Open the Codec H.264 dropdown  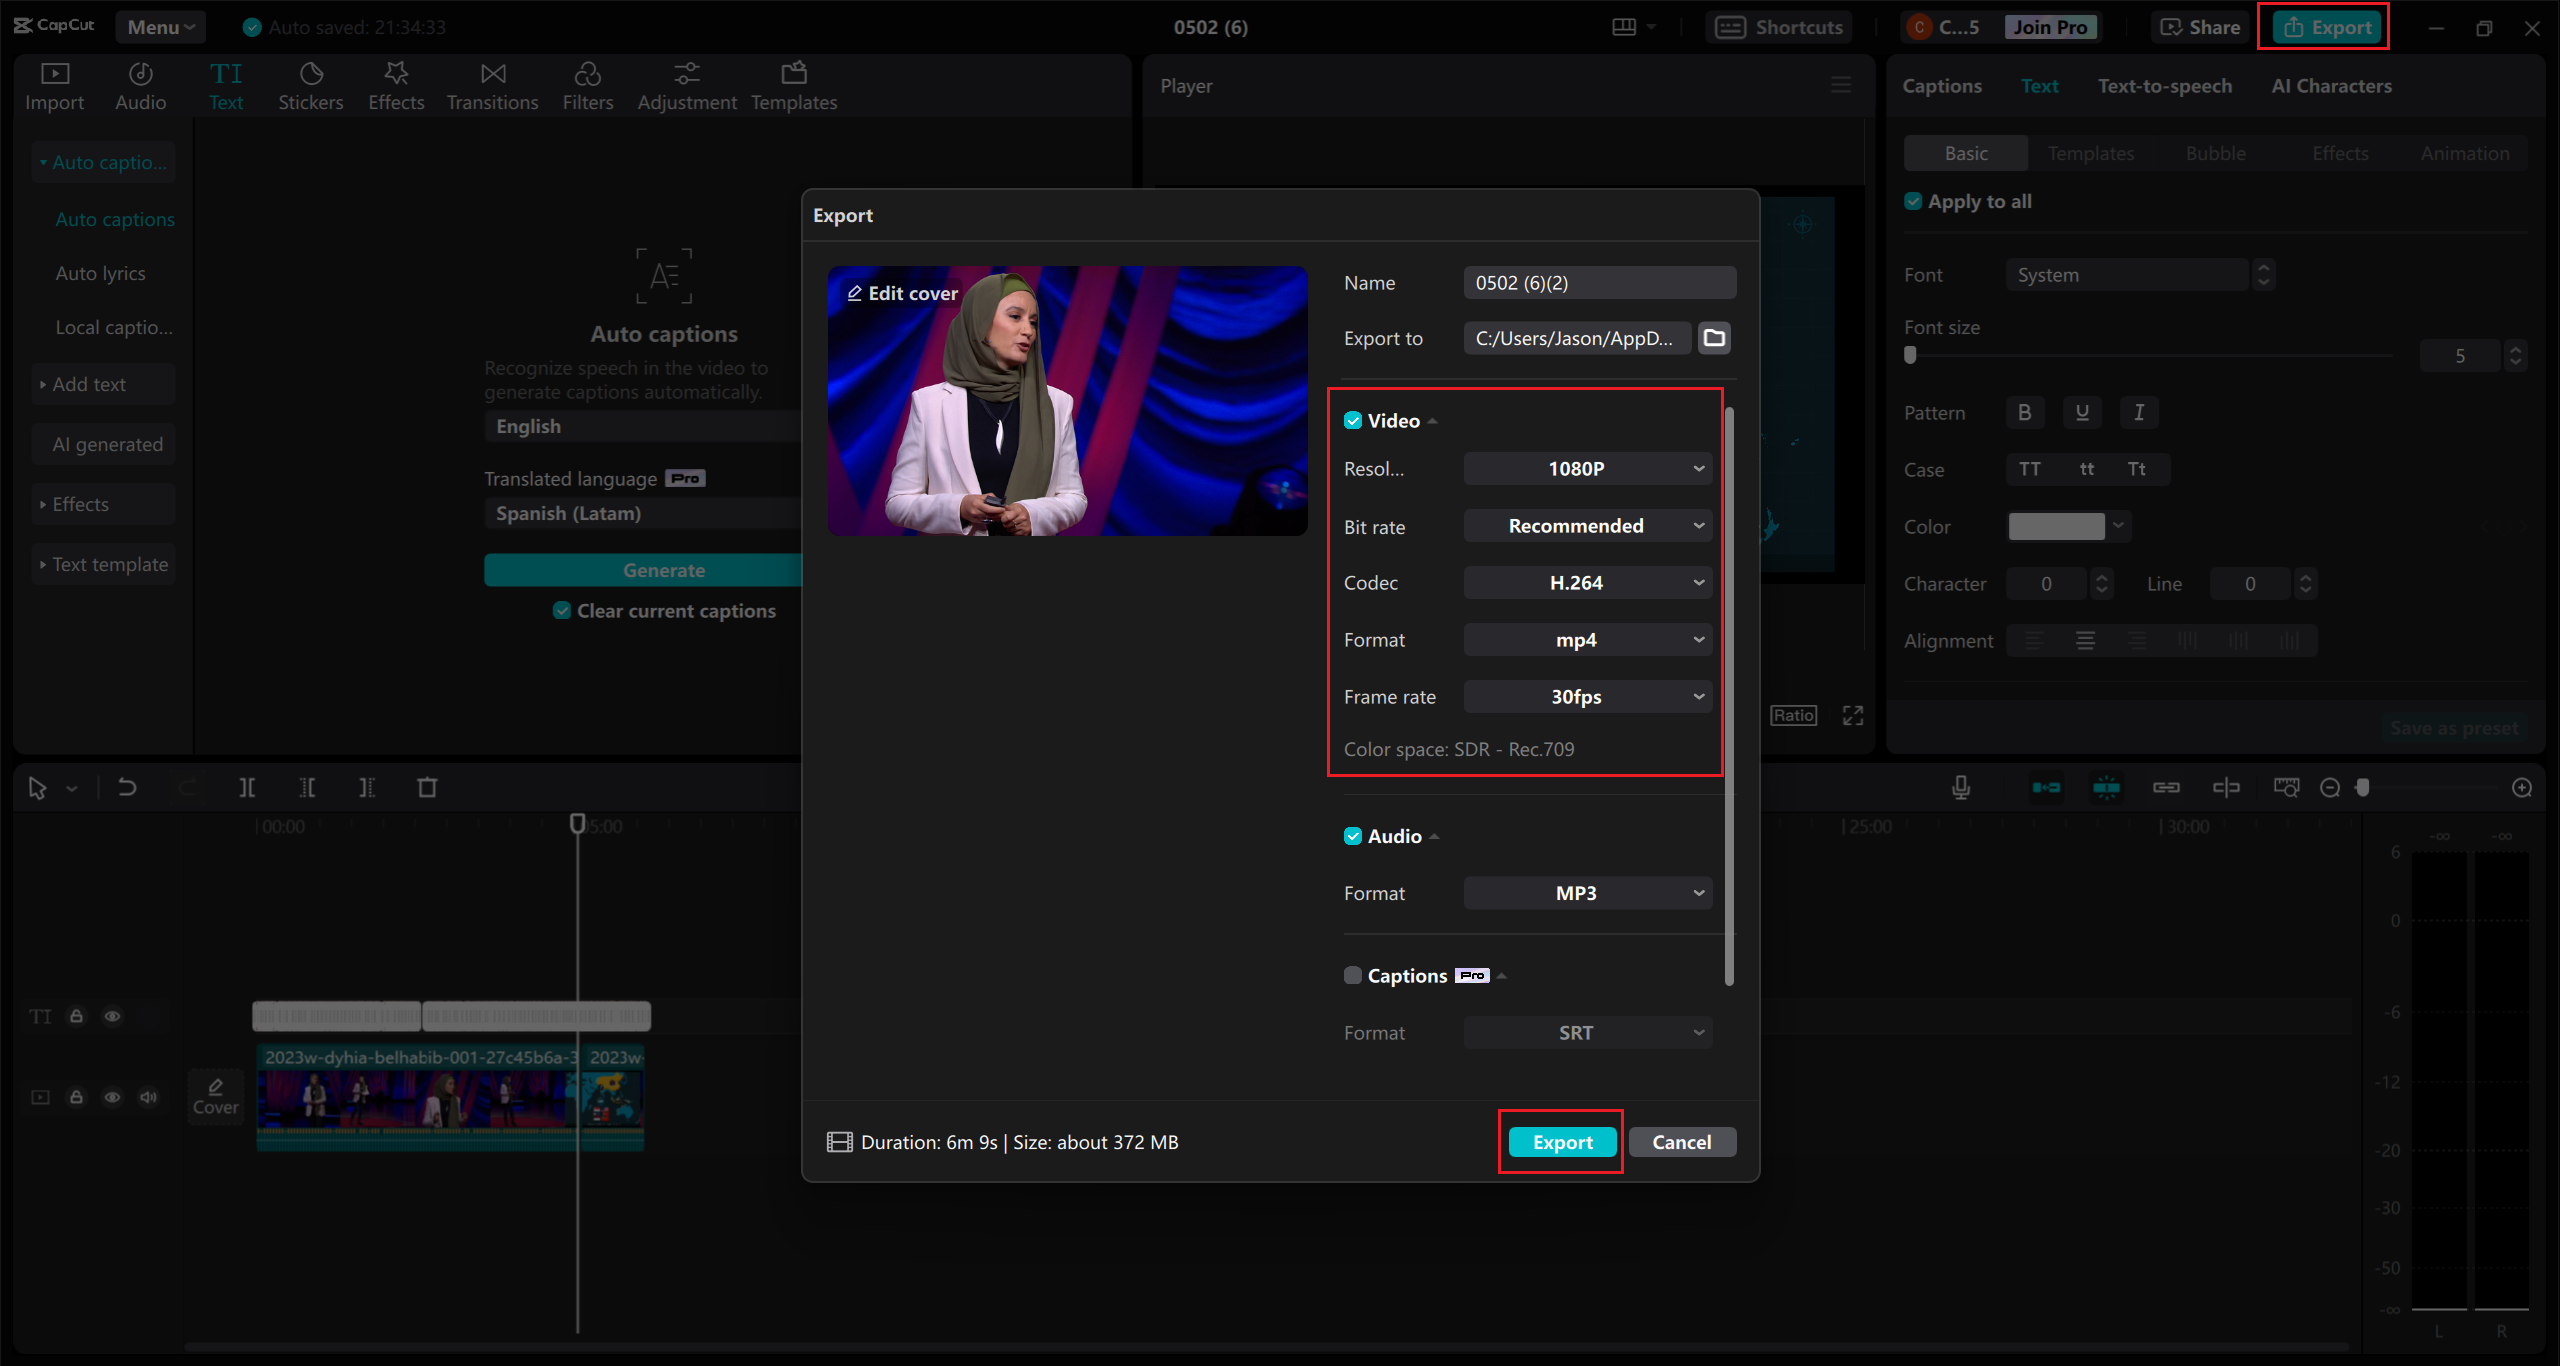(1587, 583)
